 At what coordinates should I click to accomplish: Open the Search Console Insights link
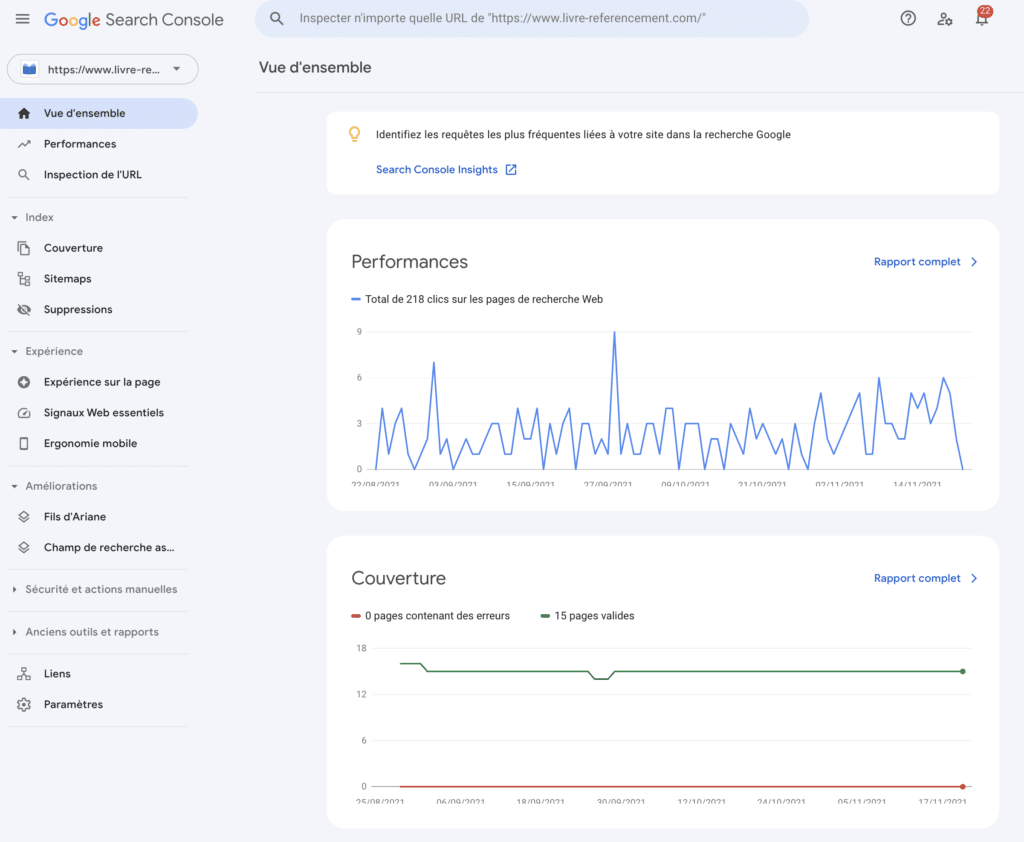pyautogui.click(x=436, y=170)
